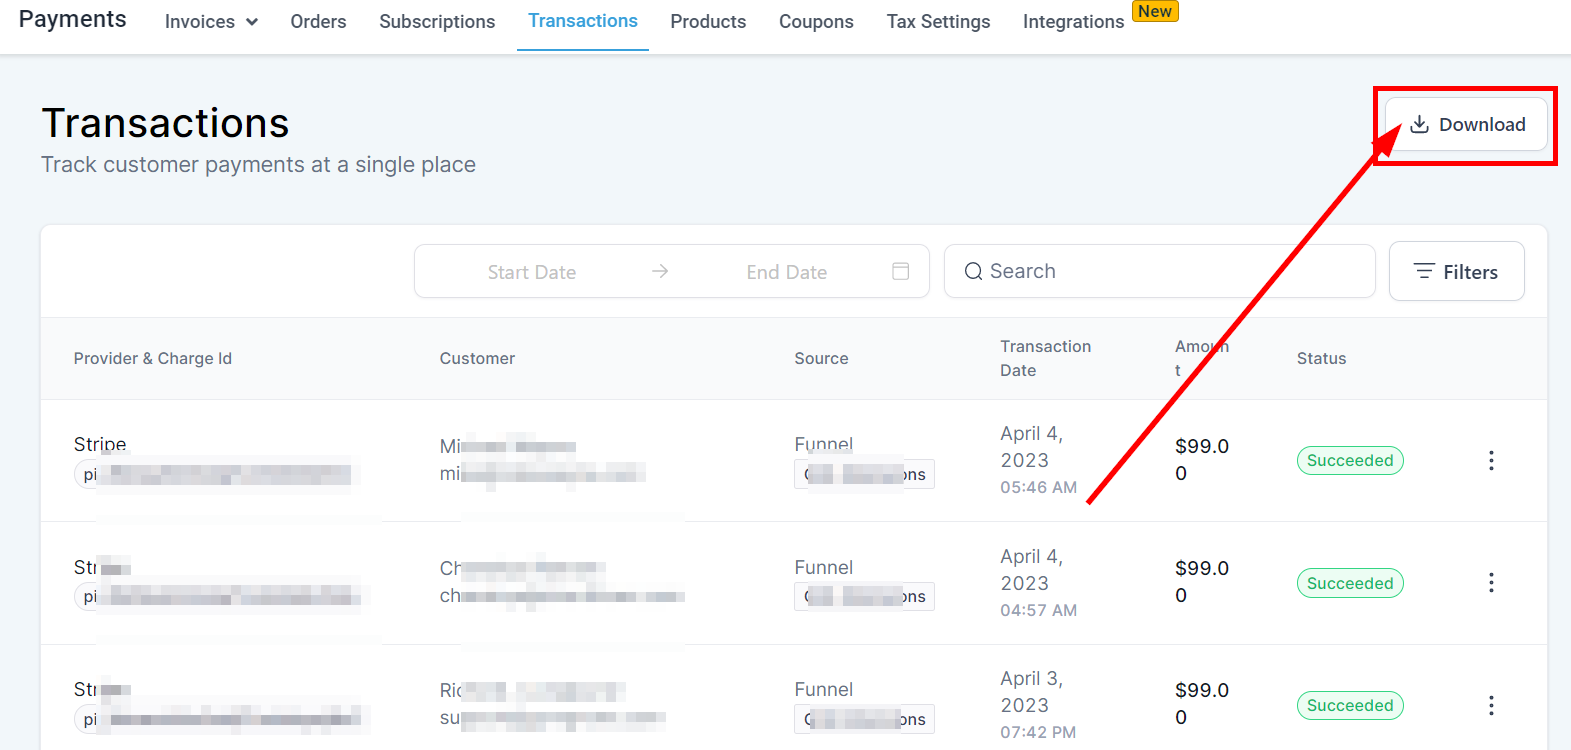The image size is (1571, 750).
Task: Click the End Date field
Action: [x=786, y=272]
